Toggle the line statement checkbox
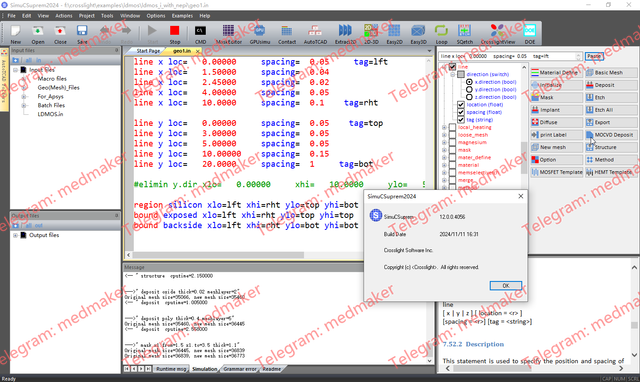This screenshot has width=640, height=382. click(x=452, y=67)
